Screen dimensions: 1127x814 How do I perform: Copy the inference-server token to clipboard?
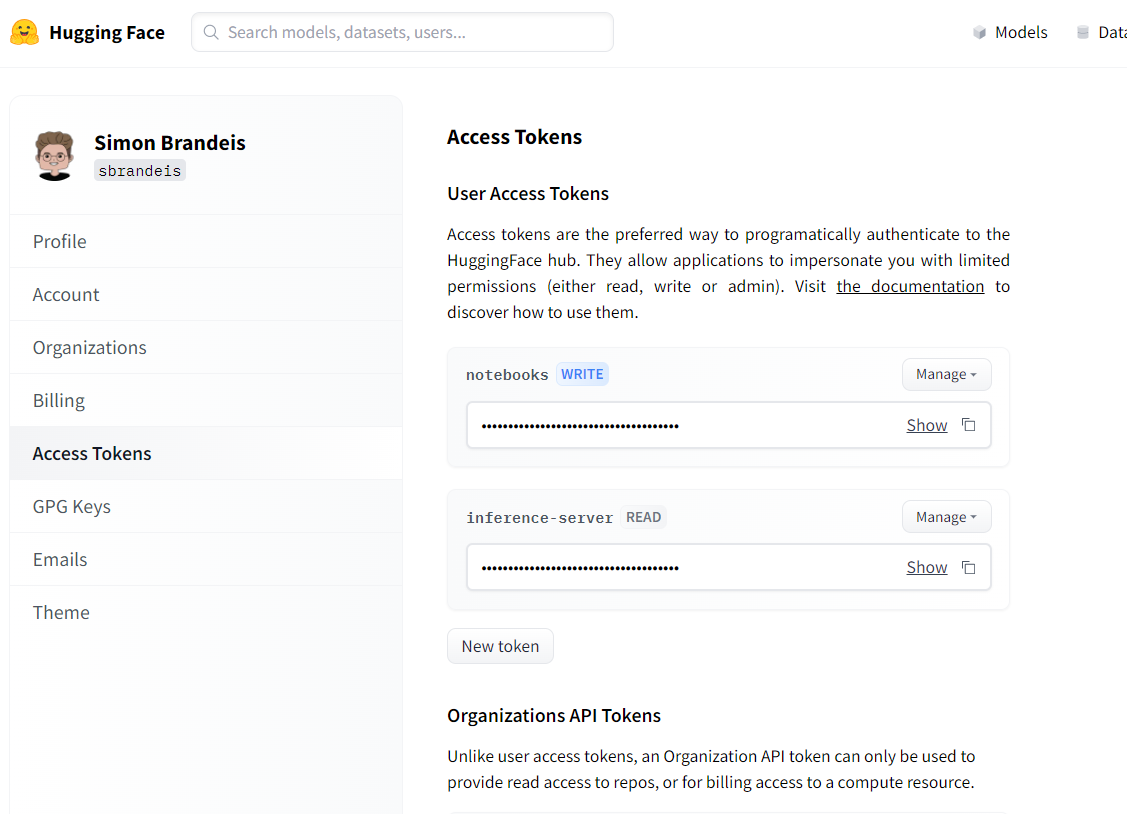[x=969, y=568]
